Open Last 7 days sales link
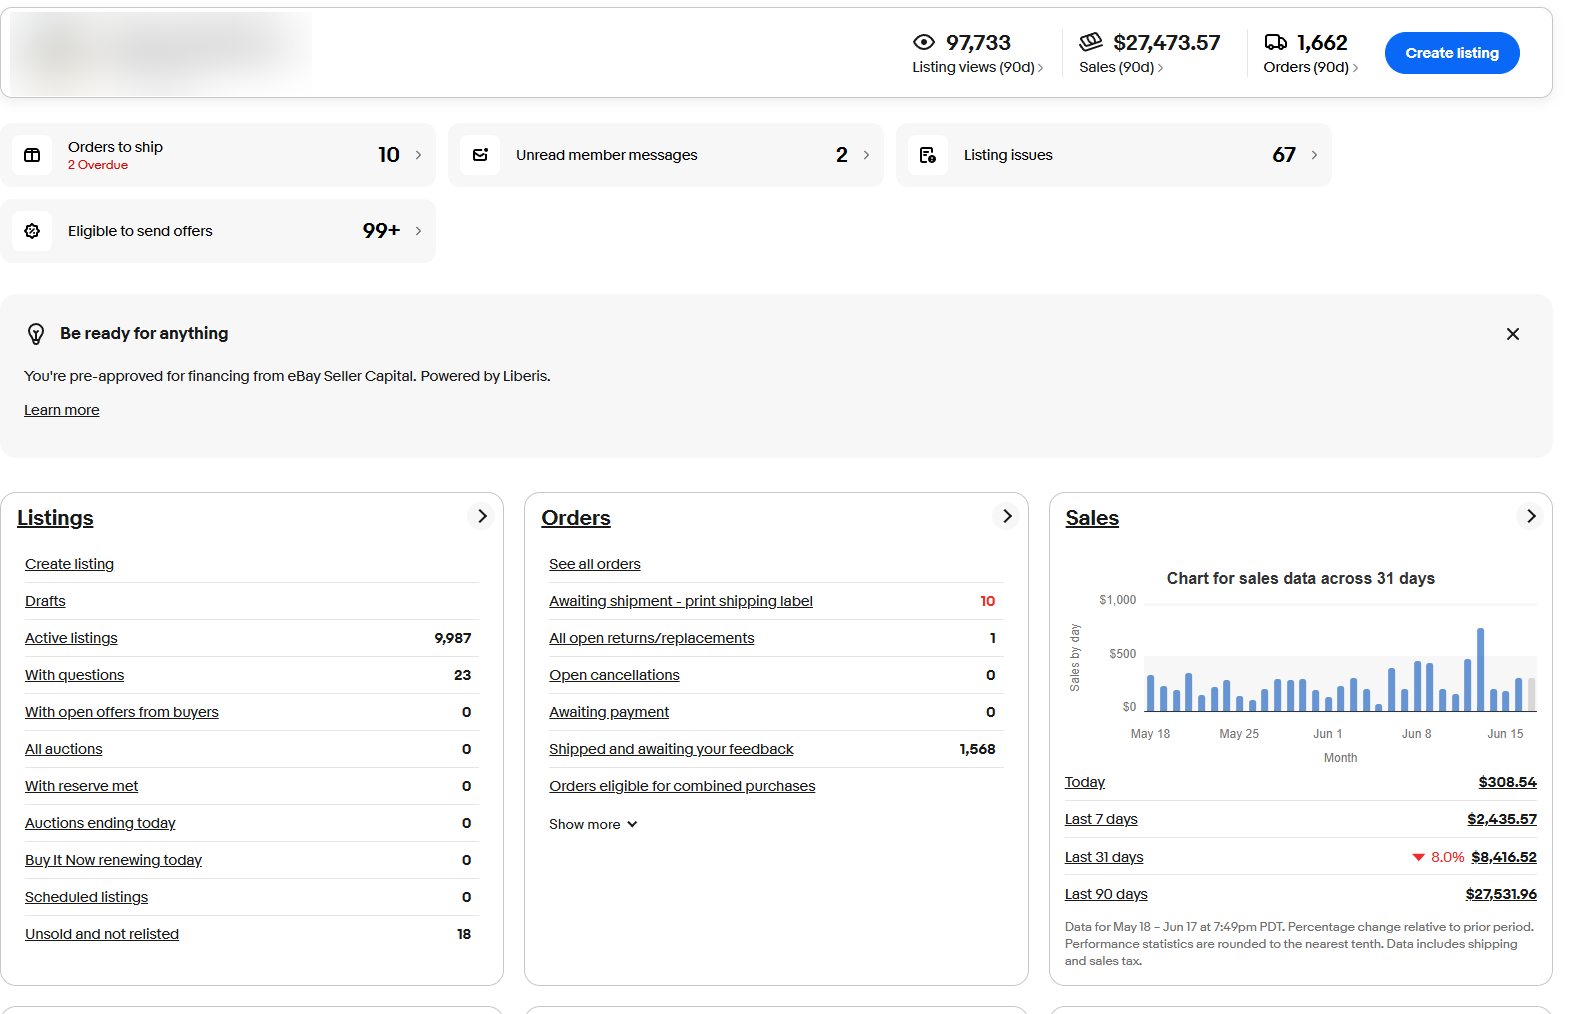Screen dimensions: 1571x1014 pos(1101,819)
